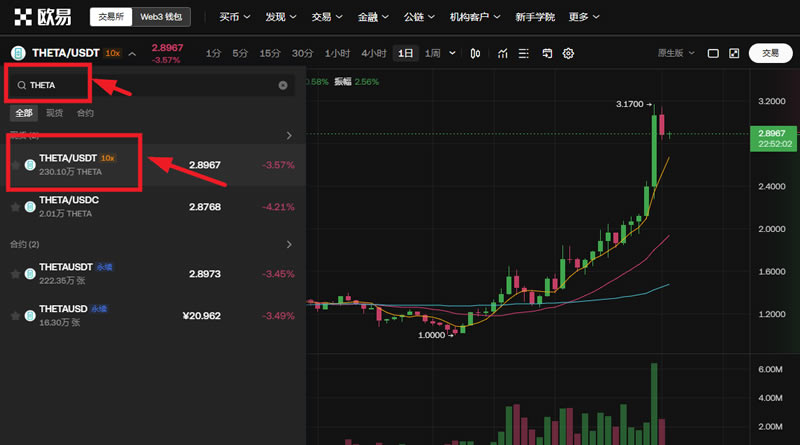Collapse the THETA/USDT pair selector
Screen dimensions: 800x445
(132, 53)
